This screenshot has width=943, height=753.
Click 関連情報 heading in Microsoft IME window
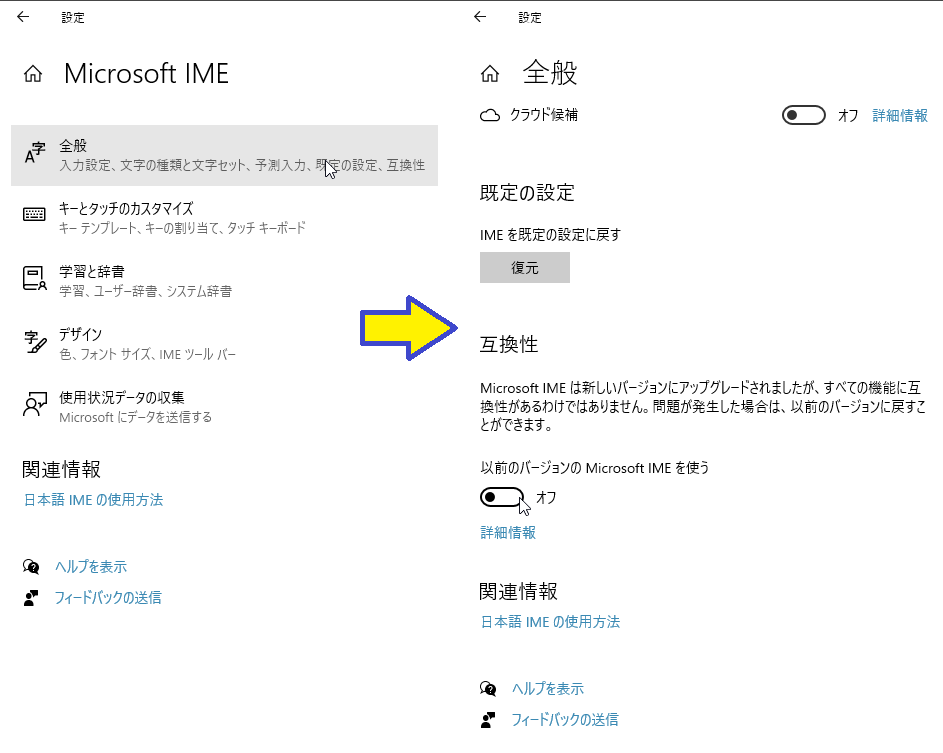pyautogui.click(x=61, y=469)
